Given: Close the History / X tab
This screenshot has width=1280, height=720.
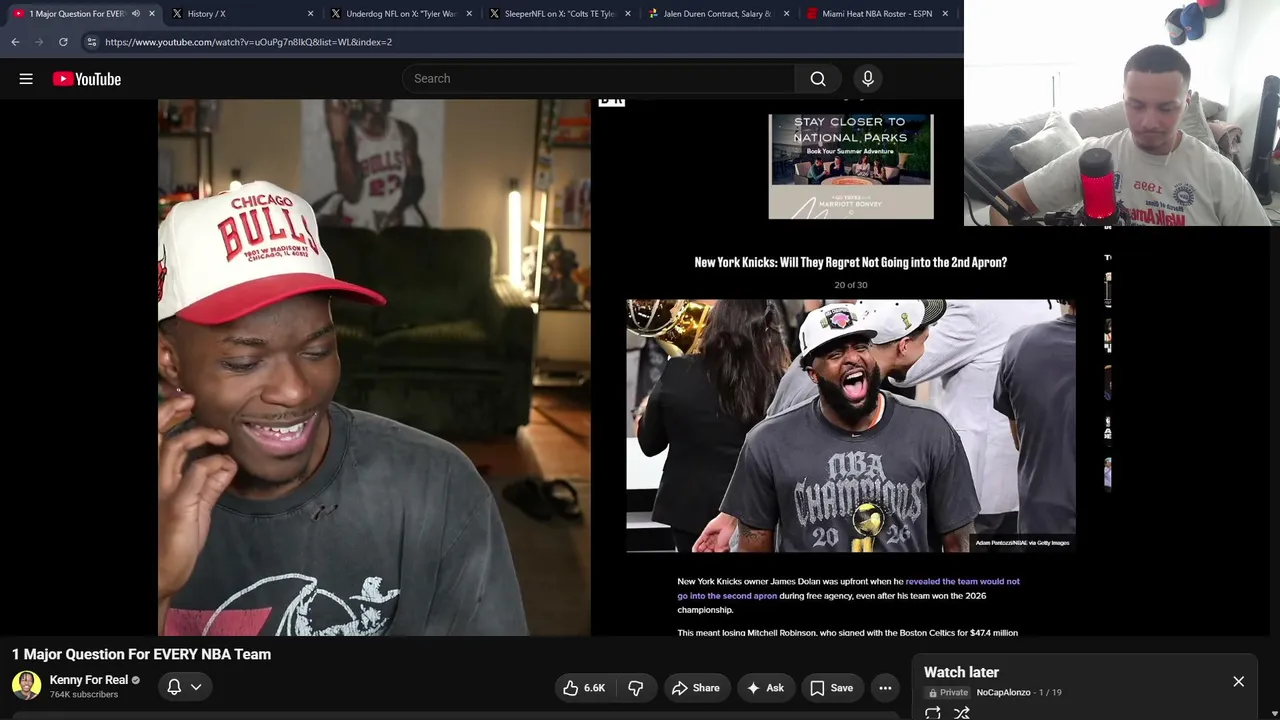Looking at the screenshot, I should pyautogui.click(x=311, y=14).
